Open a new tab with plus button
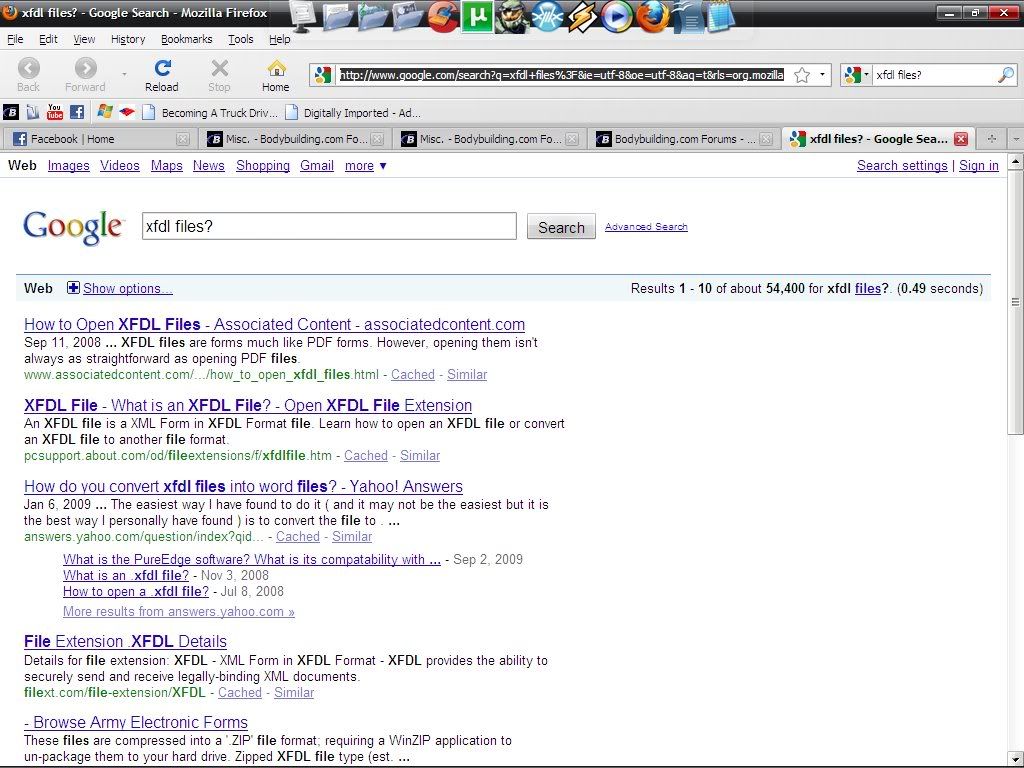The width and height of the screenshot is (1024, 768). tap(991, 138)
